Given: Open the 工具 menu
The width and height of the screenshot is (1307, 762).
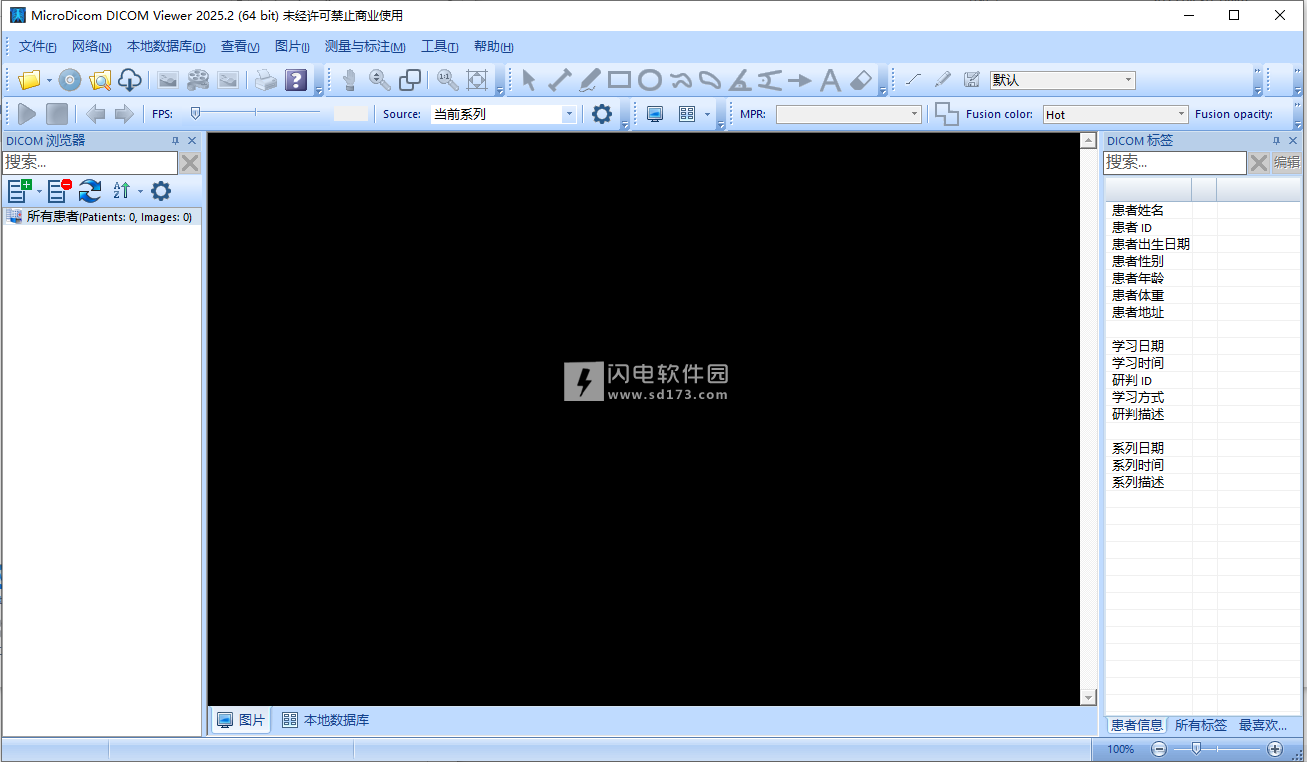Looking at the screenshot, I should click(x=440, y=46).
